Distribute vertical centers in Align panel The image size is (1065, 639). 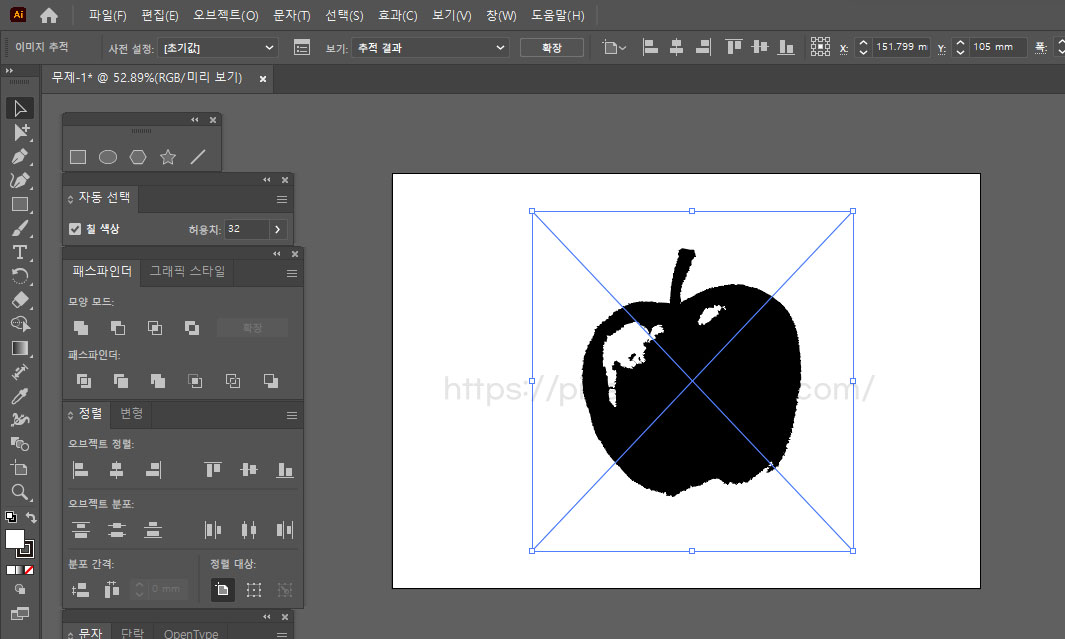[117, 530]
